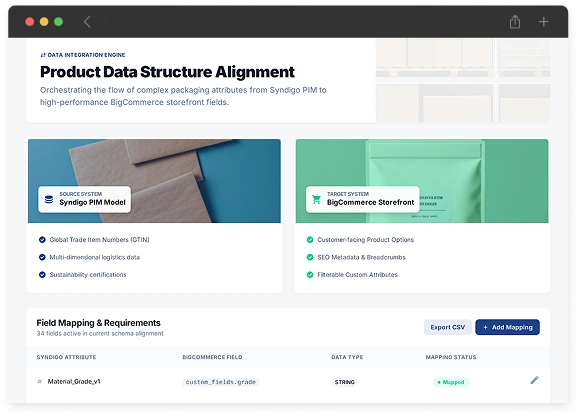Click the hash icon before Material_Grade_v1
Viewport: 579px width, 416px height.
(40, 381)
